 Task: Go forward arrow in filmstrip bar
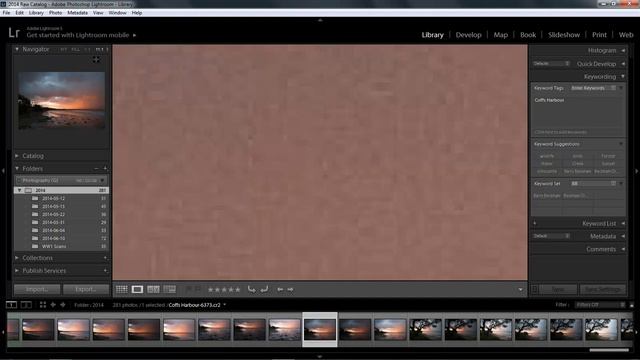pyautogui.click(x=63, y=305)
